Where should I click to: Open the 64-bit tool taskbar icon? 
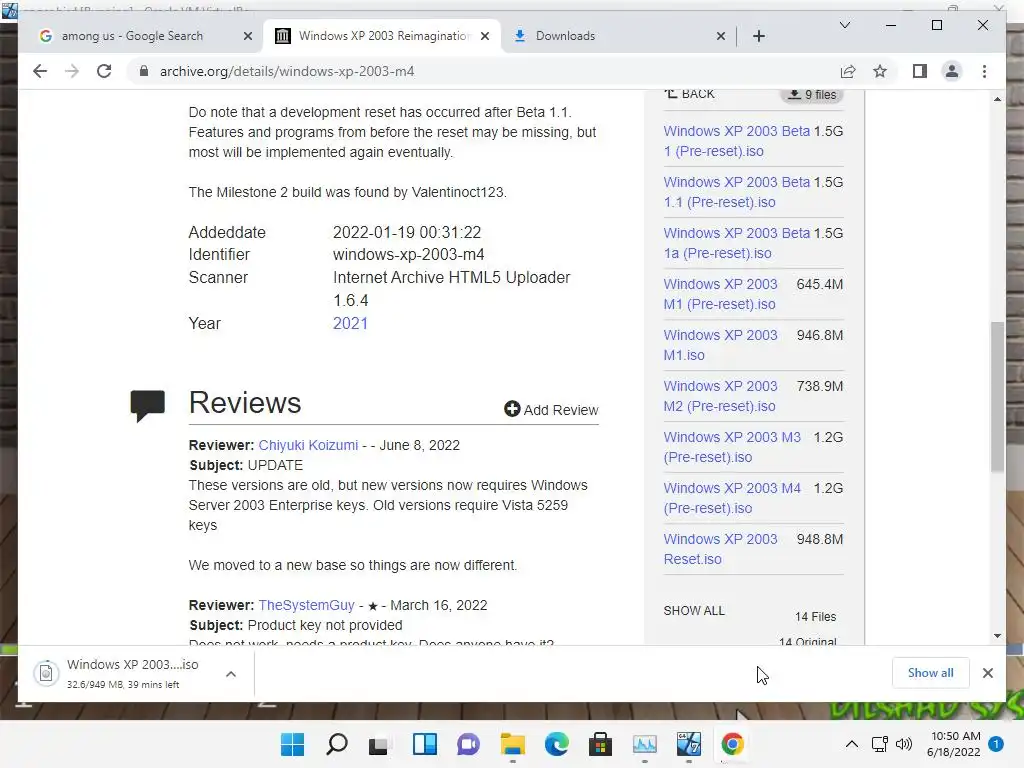pyautogui.click(x=688, y=744)
